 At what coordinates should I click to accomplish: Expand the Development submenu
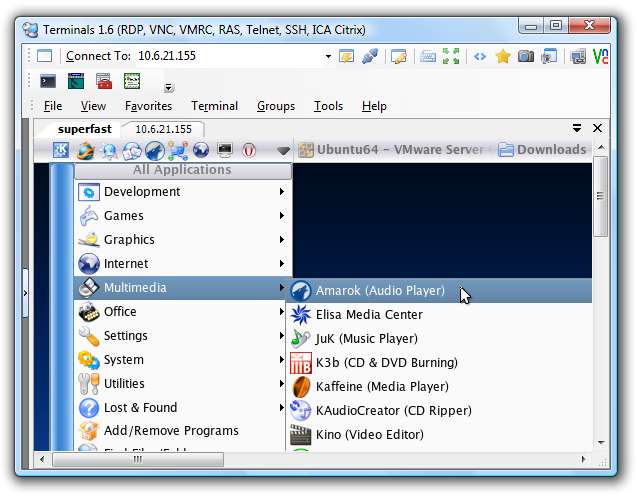coord(183,192)
